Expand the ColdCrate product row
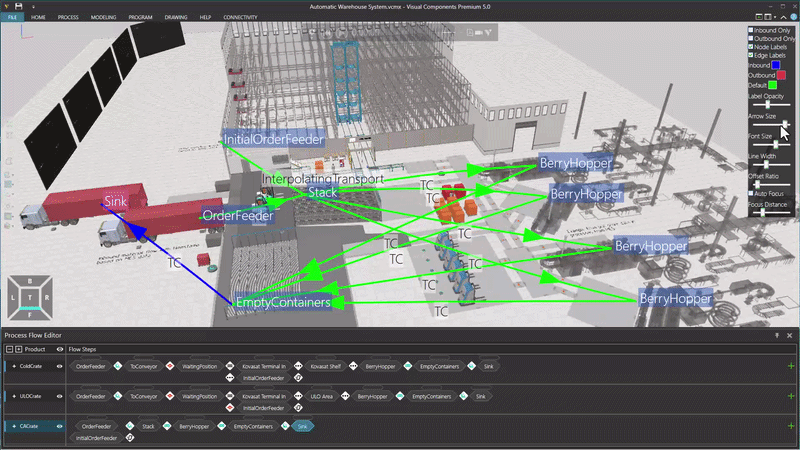The width and height of the screenshot is (800, 450). [x=14, y=366]
